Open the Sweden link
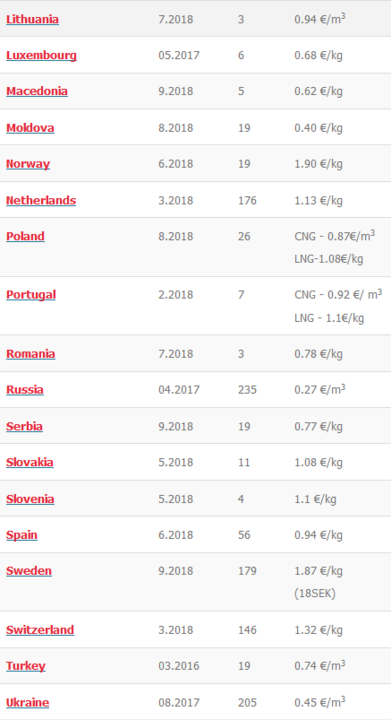 point(28,571)
